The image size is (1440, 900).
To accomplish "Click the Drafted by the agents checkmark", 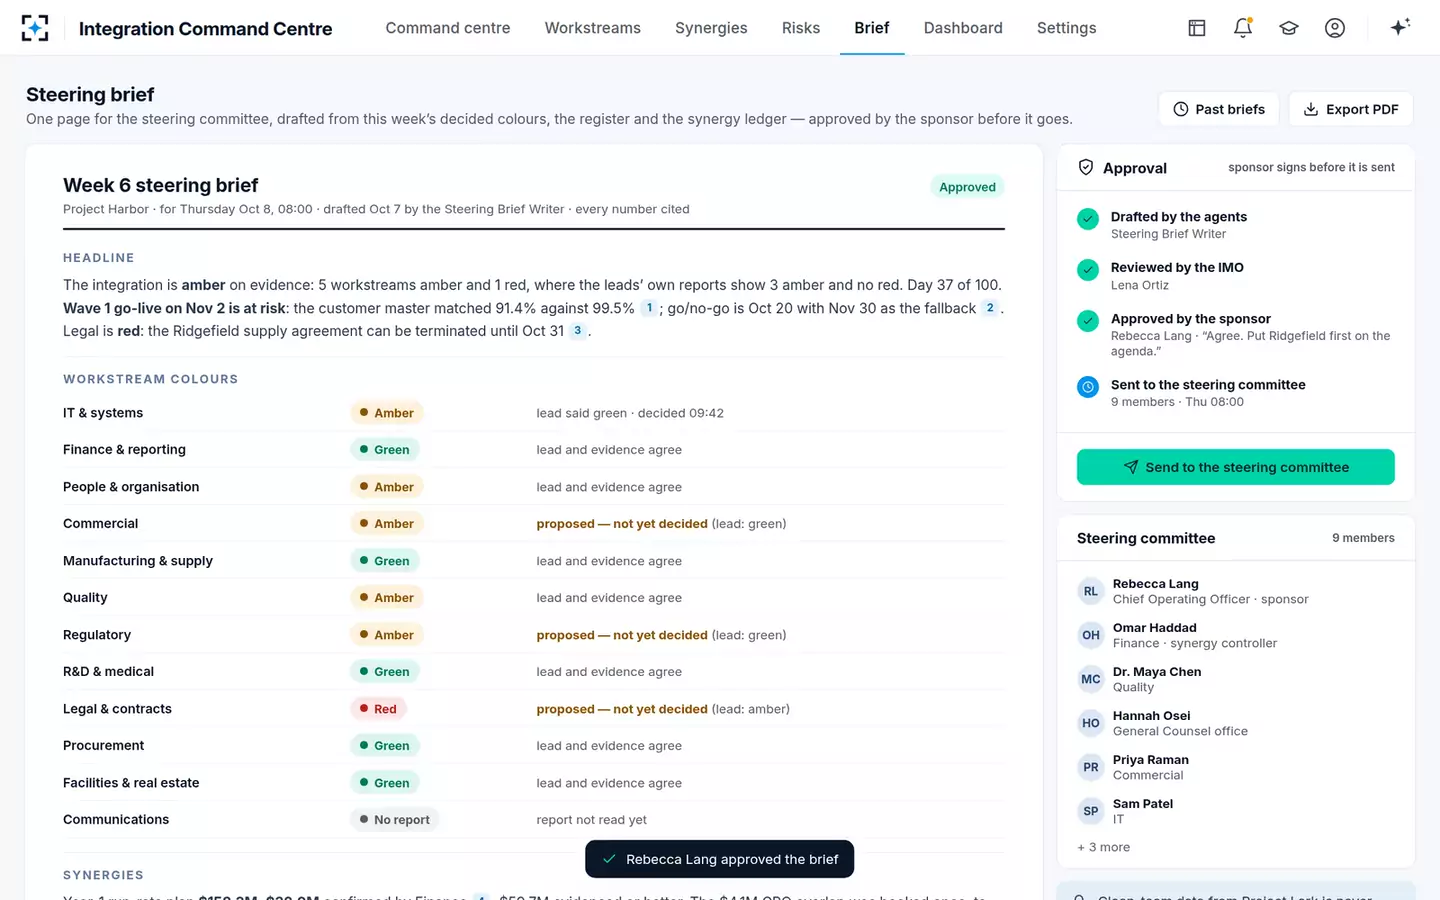I will point(1088,219).
